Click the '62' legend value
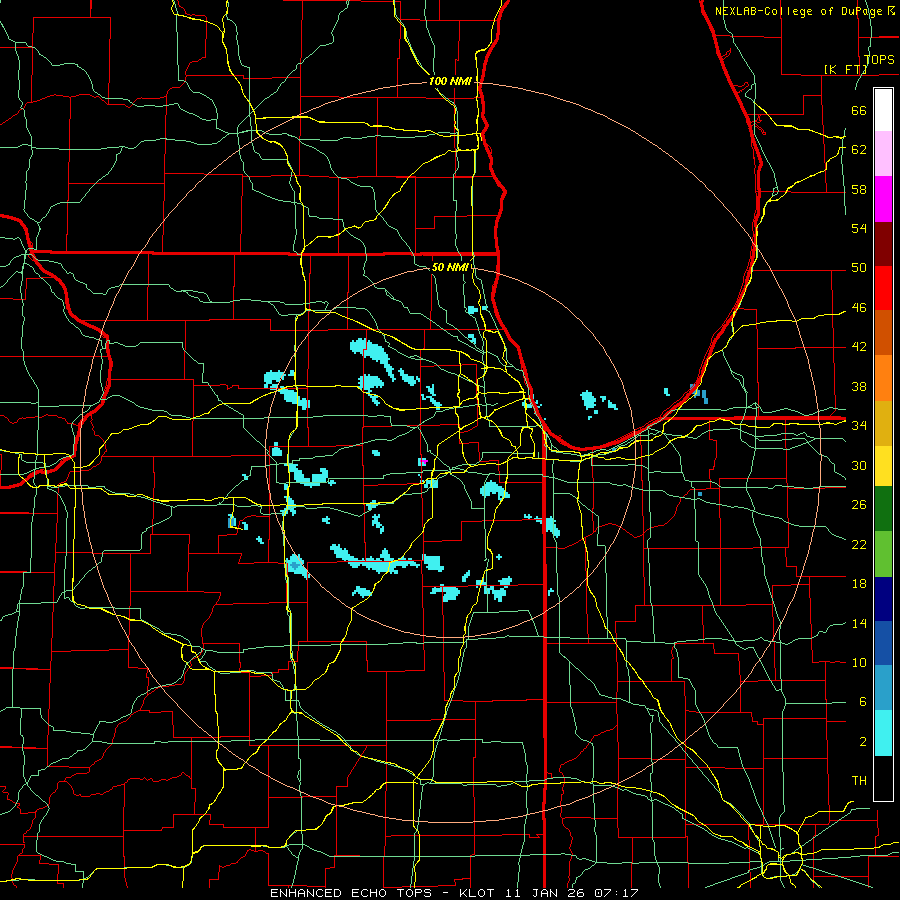This screenshot has height=900, width=900. point(859,149)
